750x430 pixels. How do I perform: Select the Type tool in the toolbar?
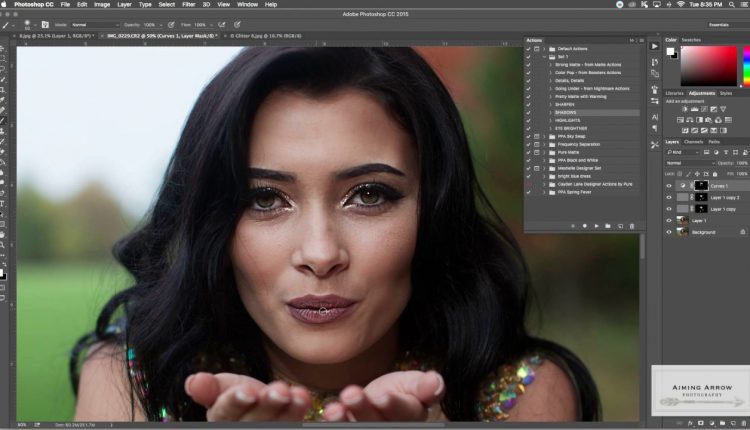pyautogui.click(x=2, y=203)
